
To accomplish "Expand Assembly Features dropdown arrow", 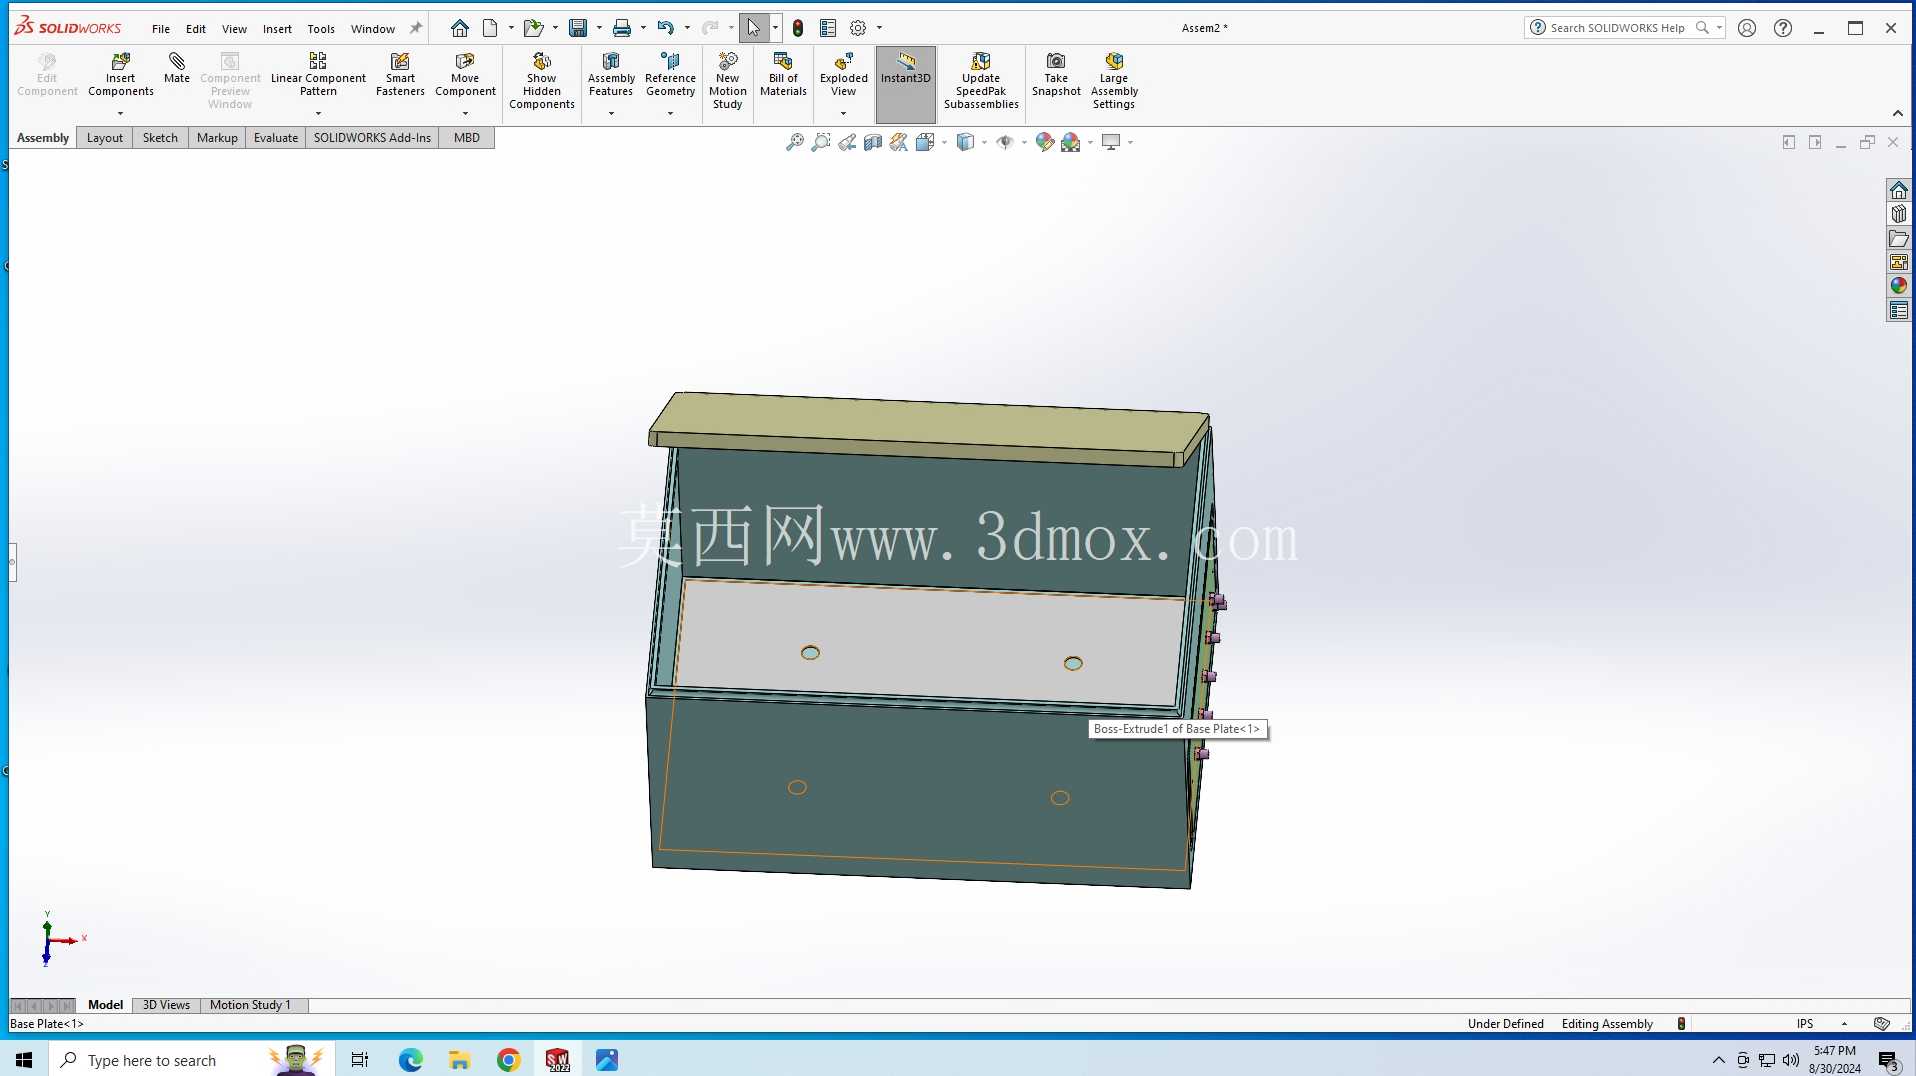I will pyautogui.click(x=611, y=113).
